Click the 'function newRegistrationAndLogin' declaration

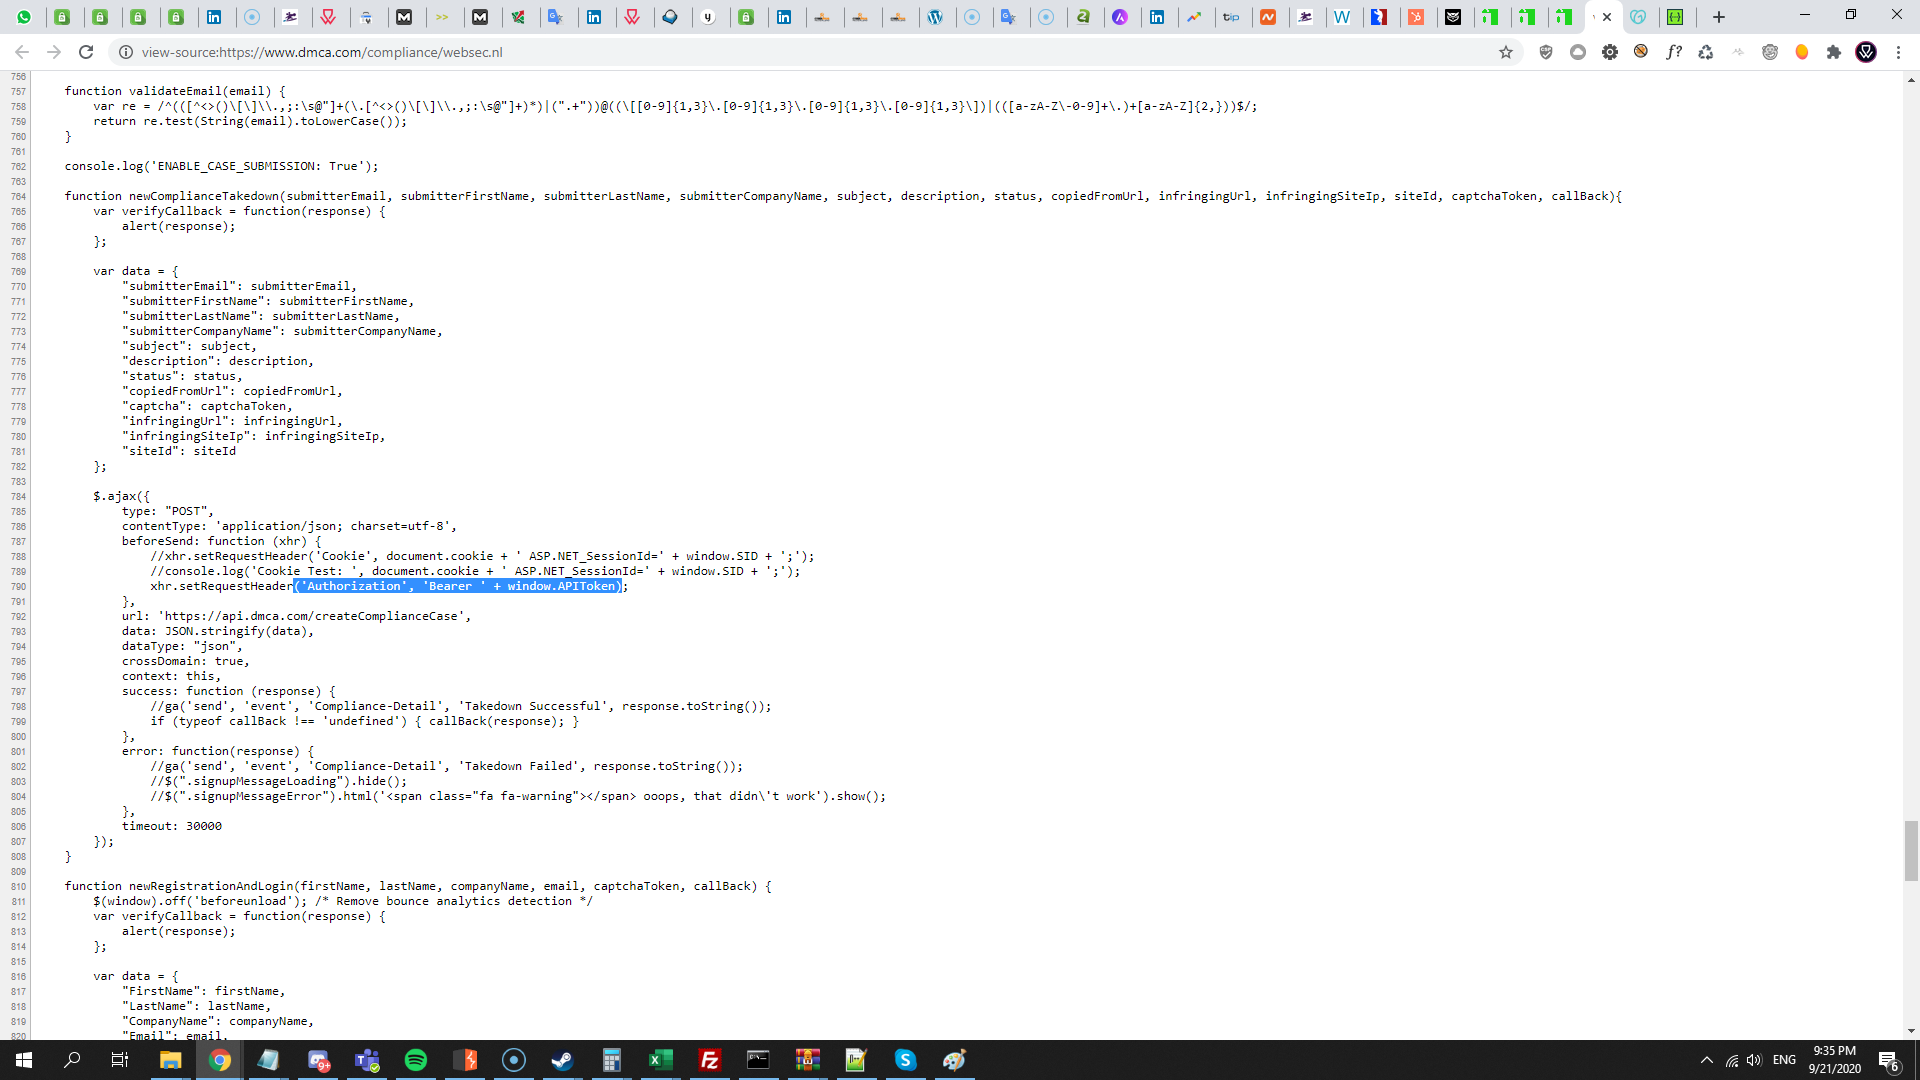tap(418, 886)
